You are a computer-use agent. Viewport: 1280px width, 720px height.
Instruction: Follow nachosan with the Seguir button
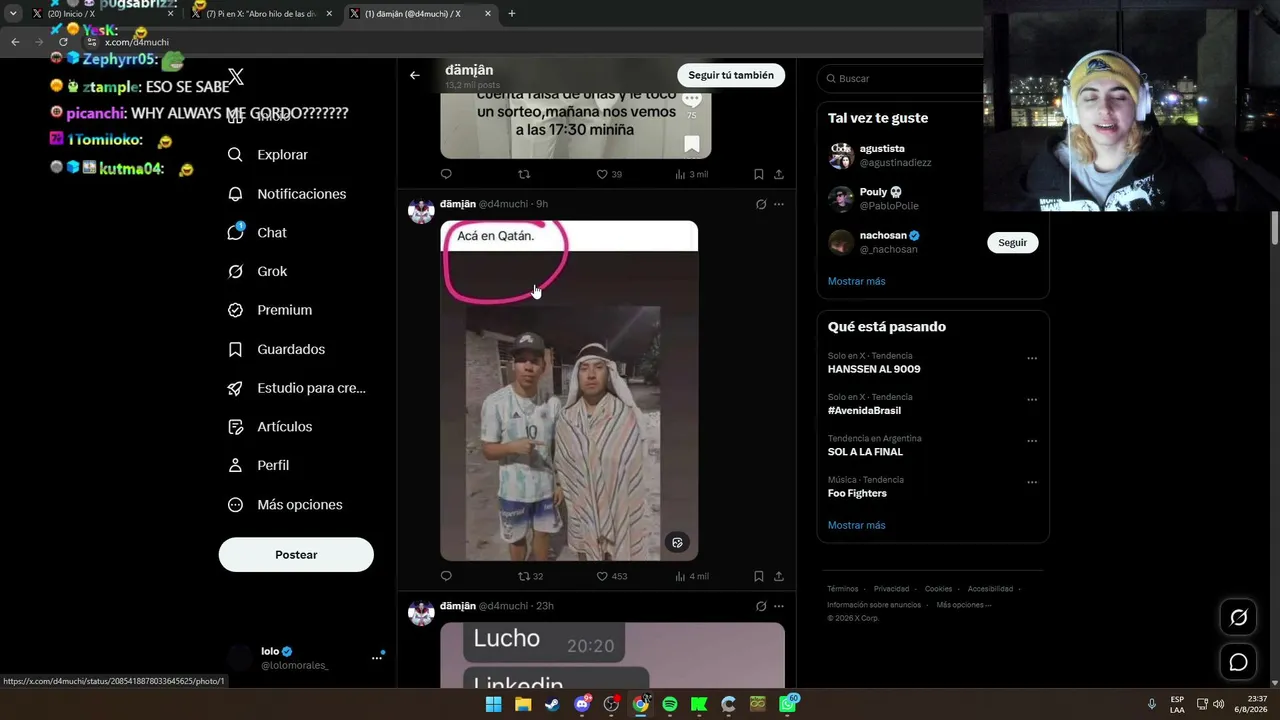[x=1012, y=242]
